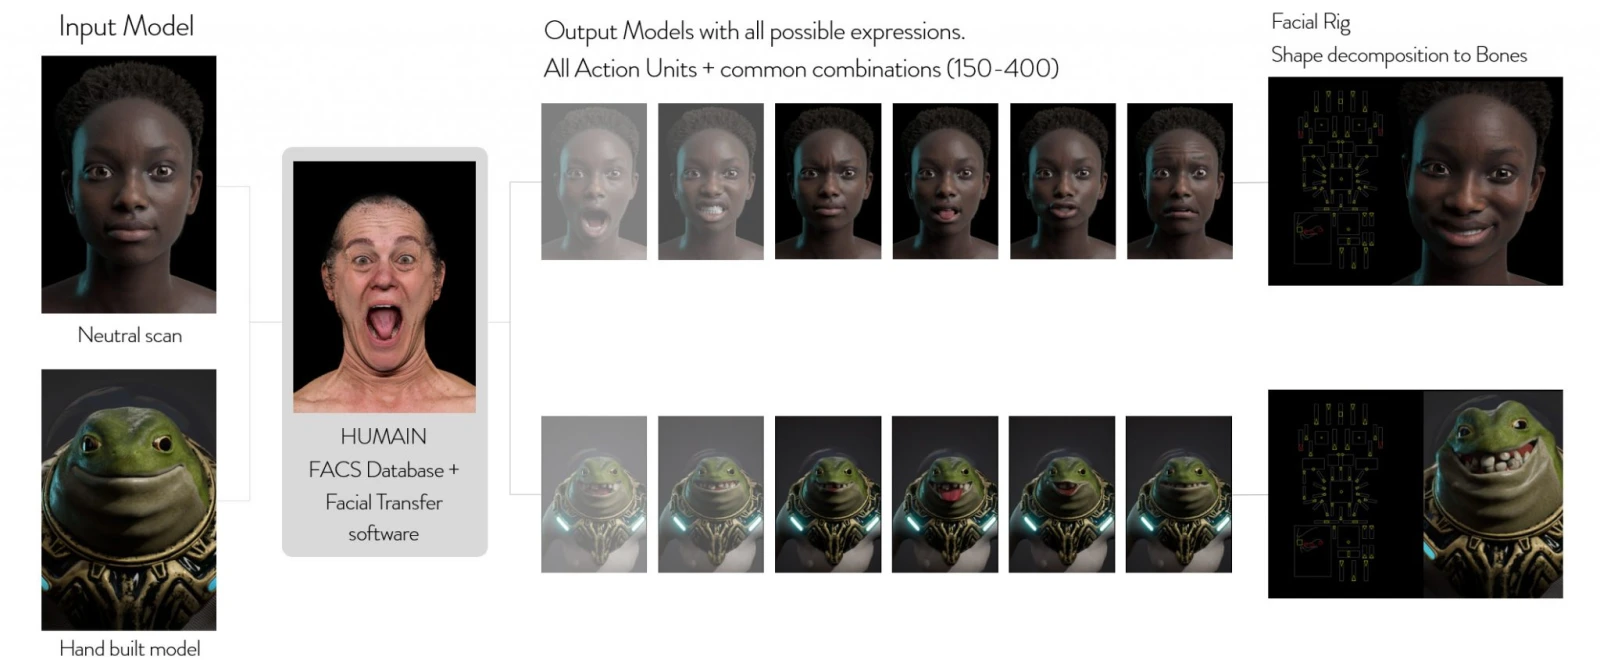The height and width of the screenshot is (667, 1600).
Task: Click 'Output Models with all possible expressions' heading
Action: [754, 31]
